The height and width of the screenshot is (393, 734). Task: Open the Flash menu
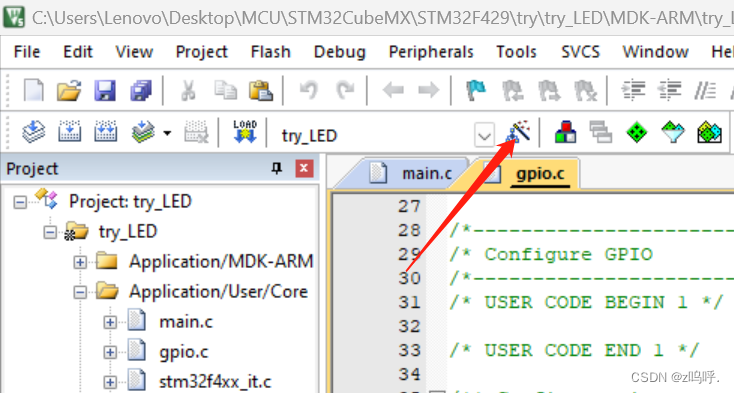271,51
